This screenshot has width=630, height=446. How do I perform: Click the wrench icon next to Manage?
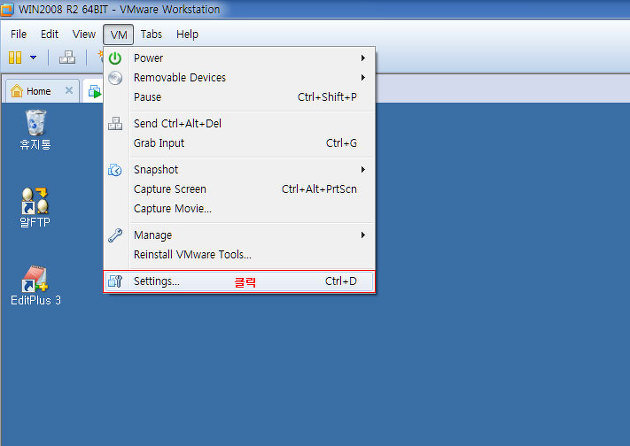(115, 235)
